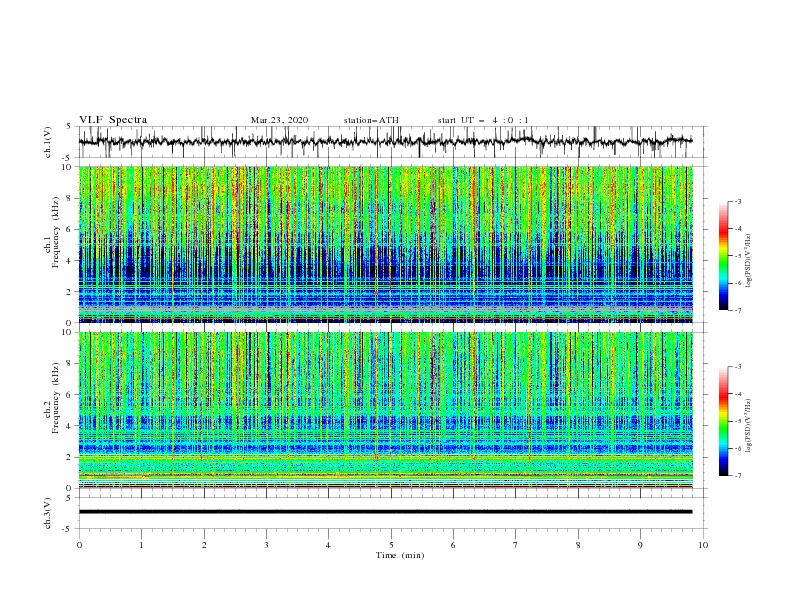Click the "-7" tick on ch.1 color bar

click(x=737, y=310)
